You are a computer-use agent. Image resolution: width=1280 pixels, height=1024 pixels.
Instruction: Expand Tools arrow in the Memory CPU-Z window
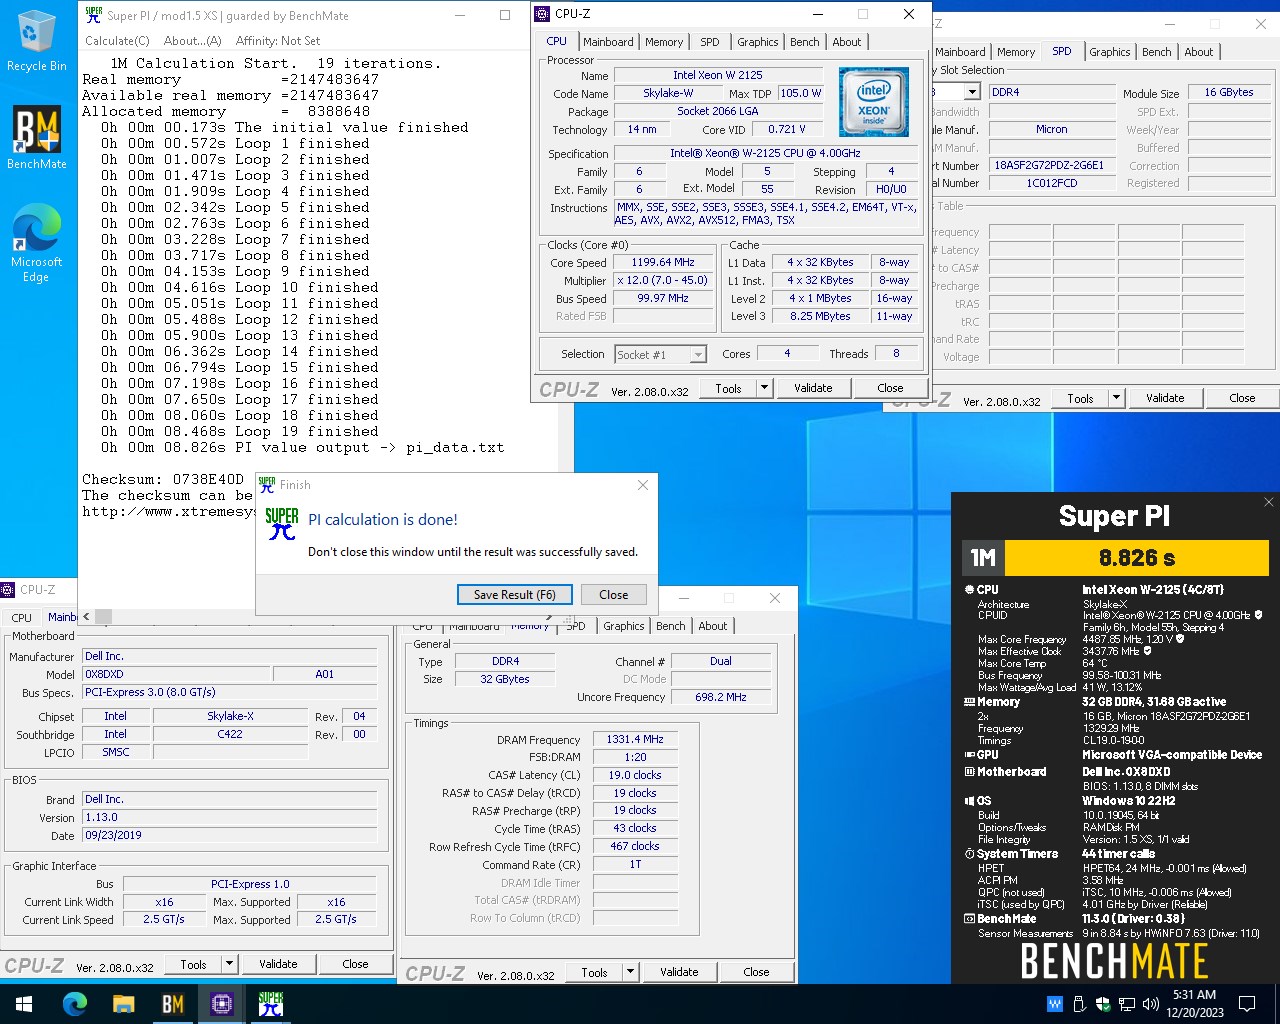(x=630, y=972)
